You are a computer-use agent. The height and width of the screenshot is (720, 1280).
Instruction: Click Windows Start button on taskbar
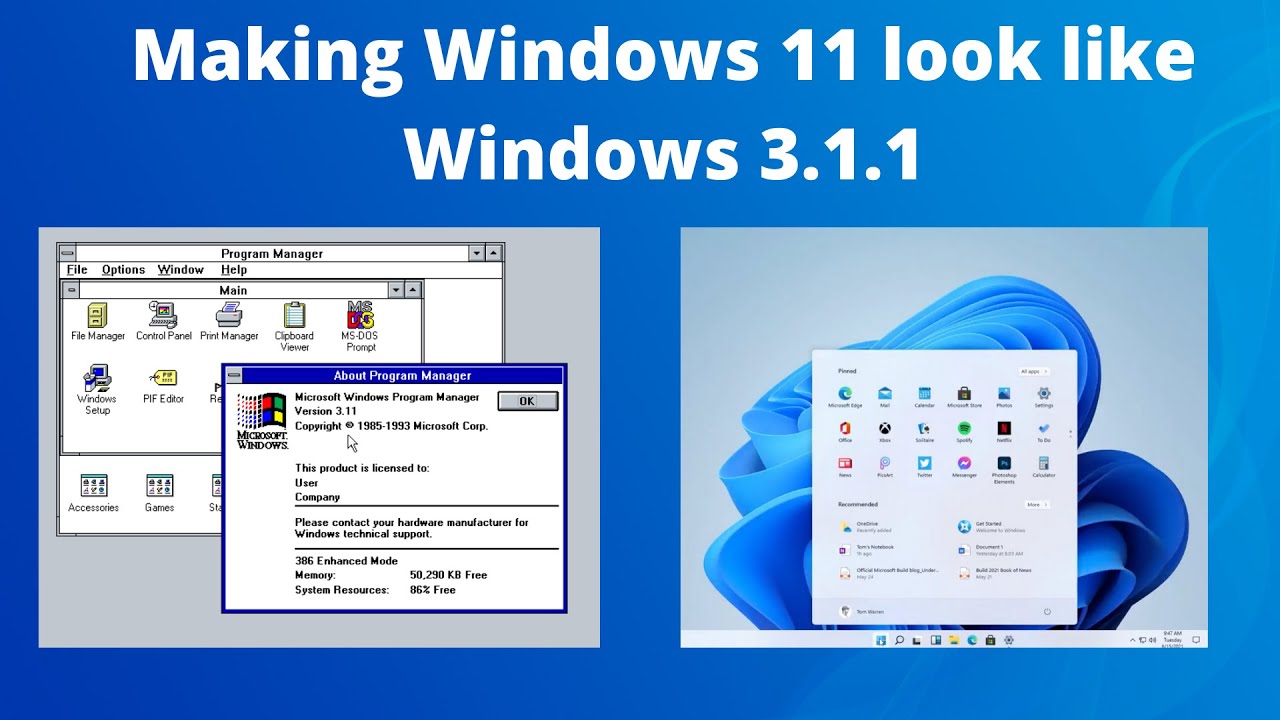(881, 640)
